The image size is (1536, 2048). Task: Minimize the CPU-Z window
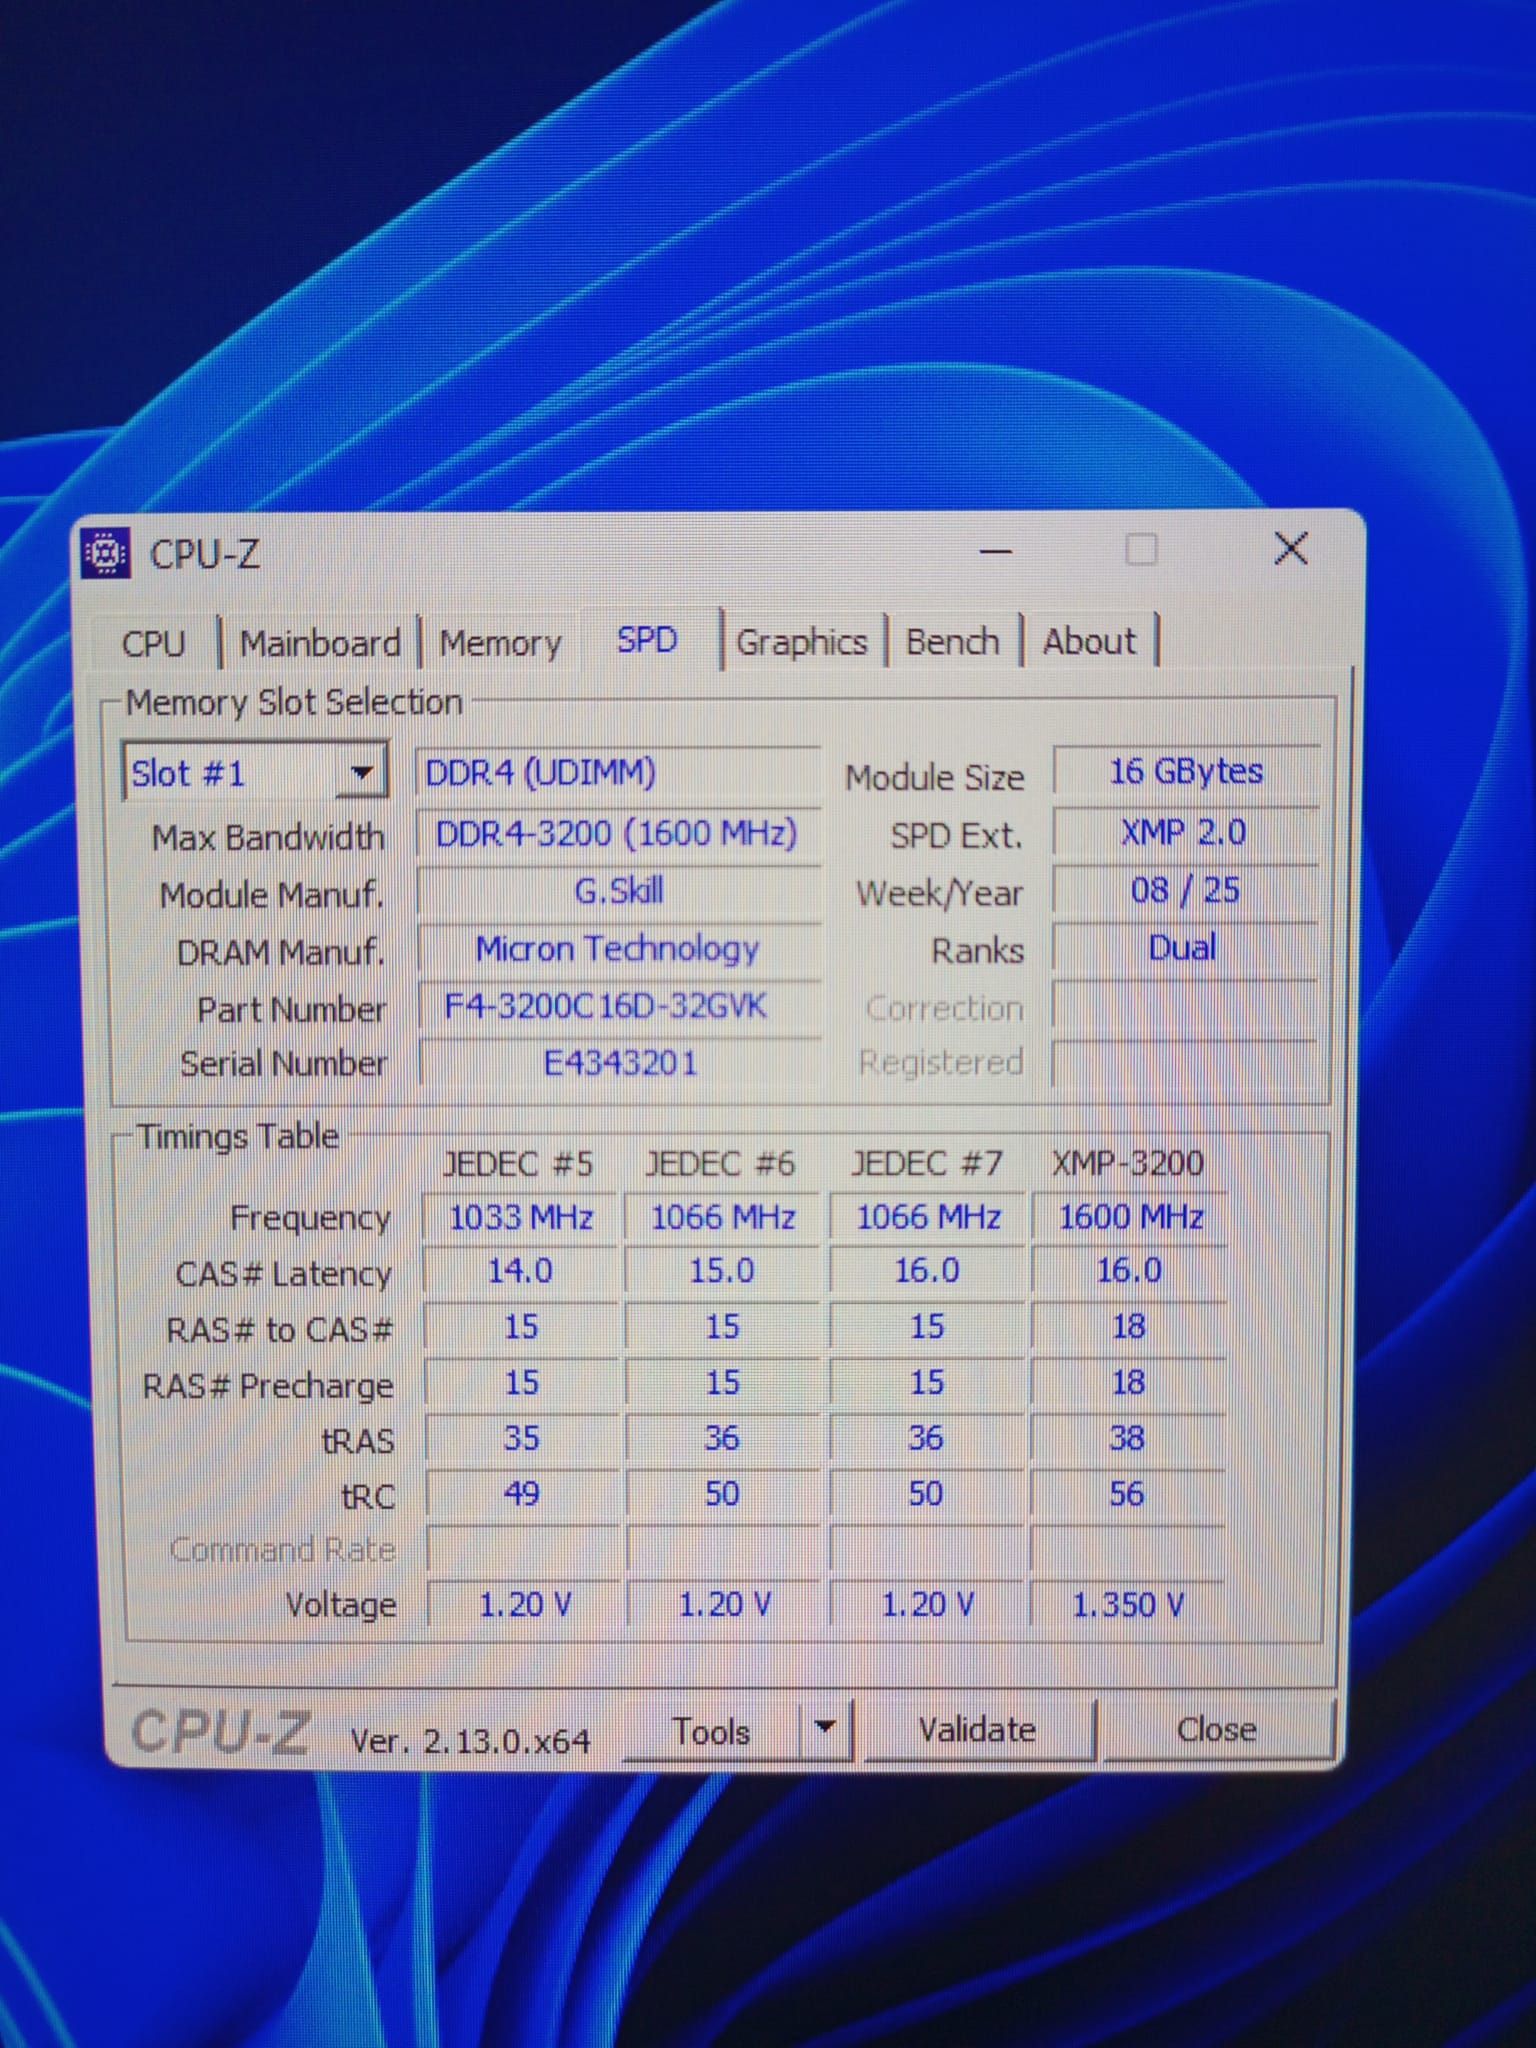(x=995, y=550)
